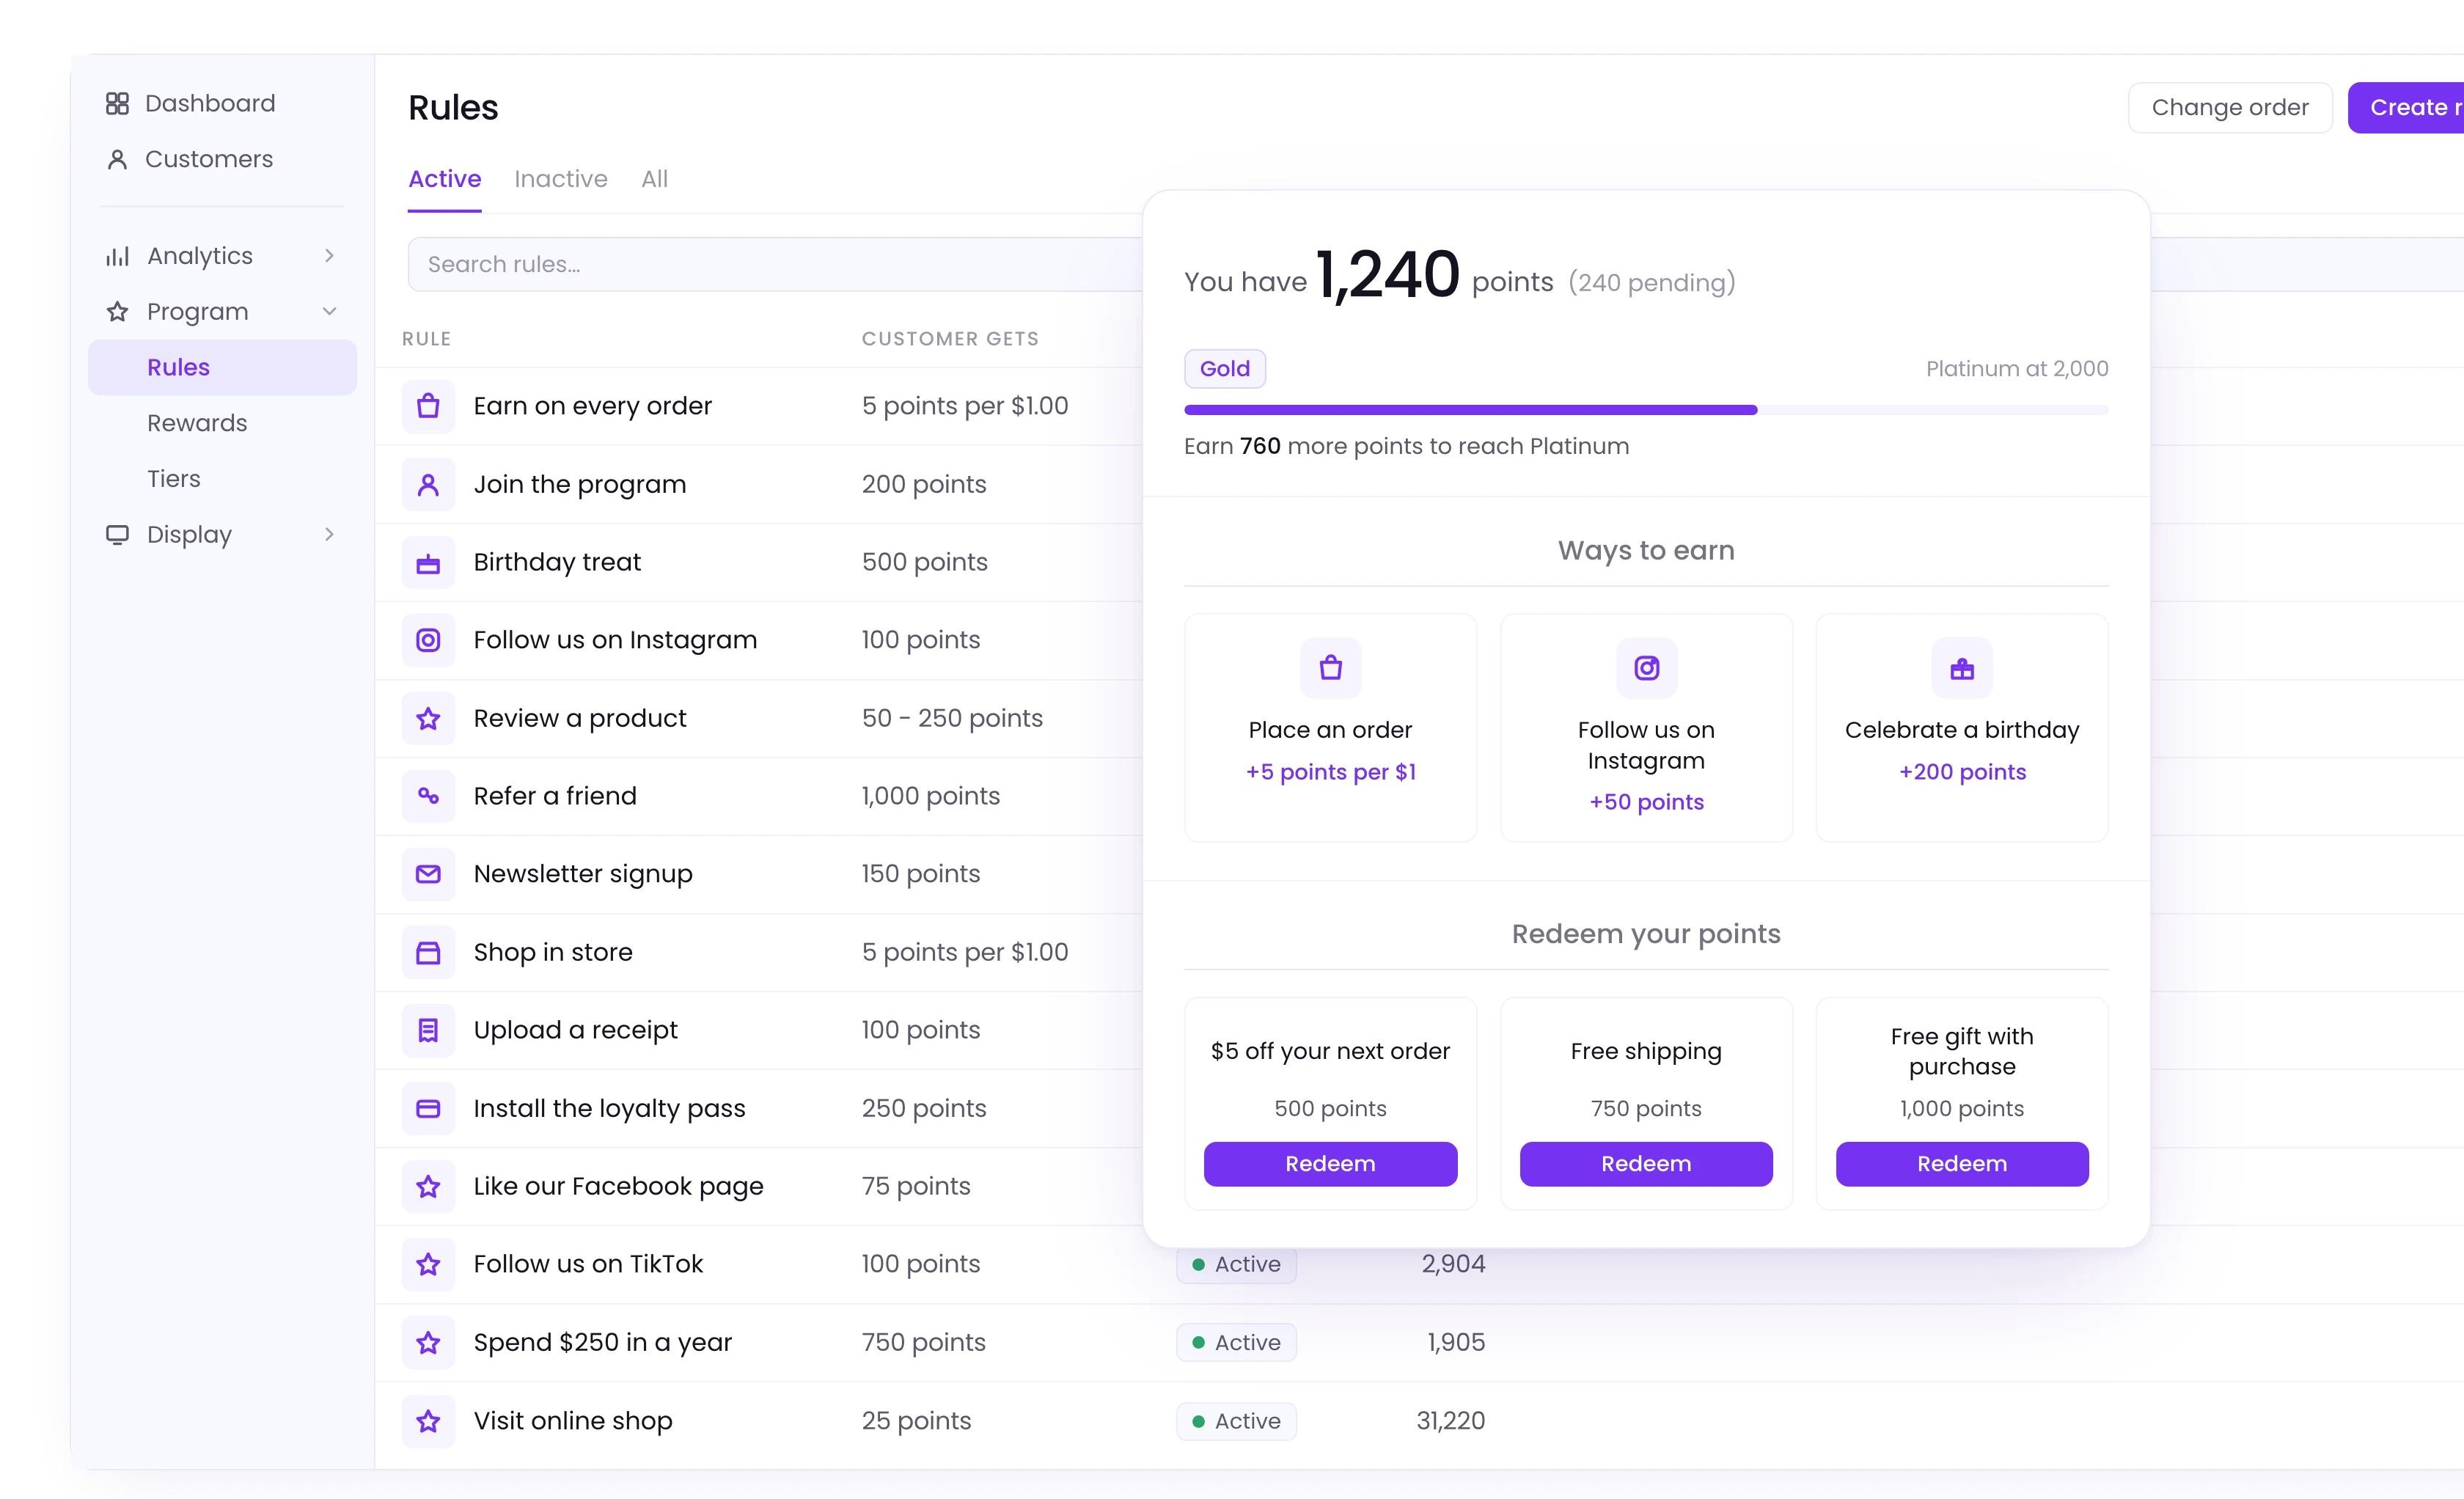Click the Program star icon in sidebar

(x=117, y=311)
